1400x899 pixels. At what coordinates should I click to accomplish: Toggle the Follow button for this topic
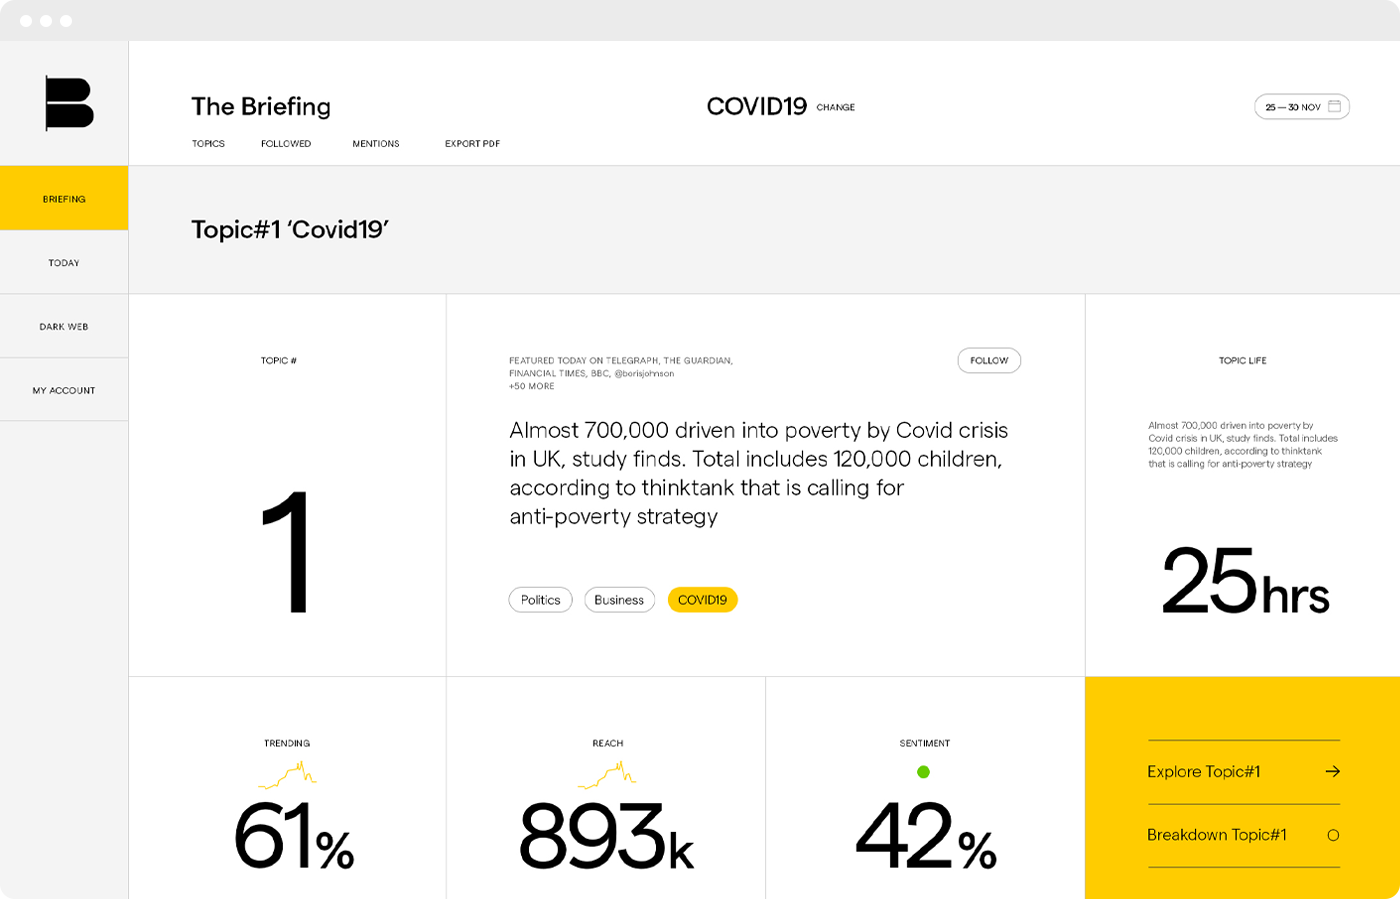989,360
